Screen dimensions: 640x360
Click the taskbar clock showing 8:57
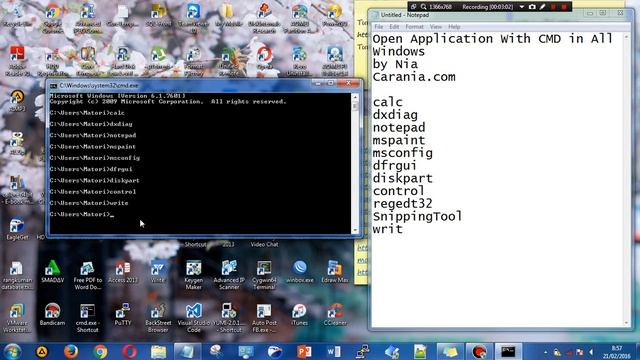[x=617, y=352]
